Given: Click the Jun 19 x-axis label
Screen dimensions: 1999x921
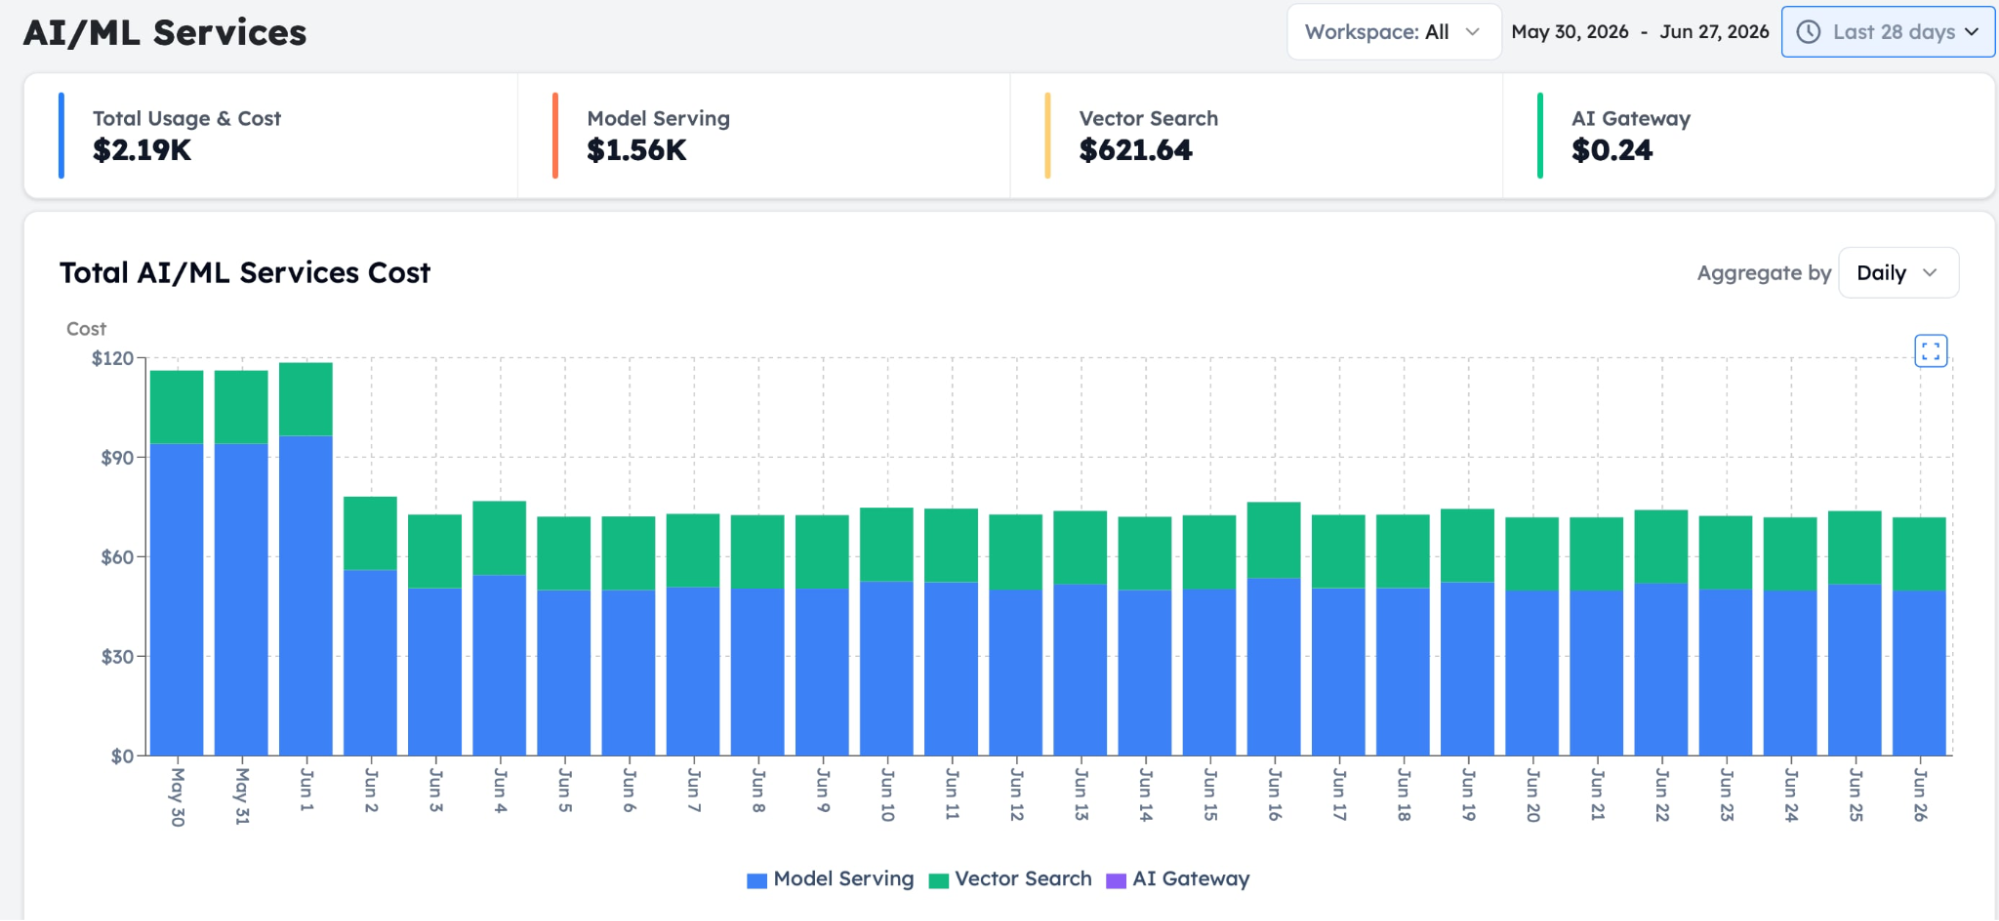Looking at the screenshot, I should coord(1468,795).
